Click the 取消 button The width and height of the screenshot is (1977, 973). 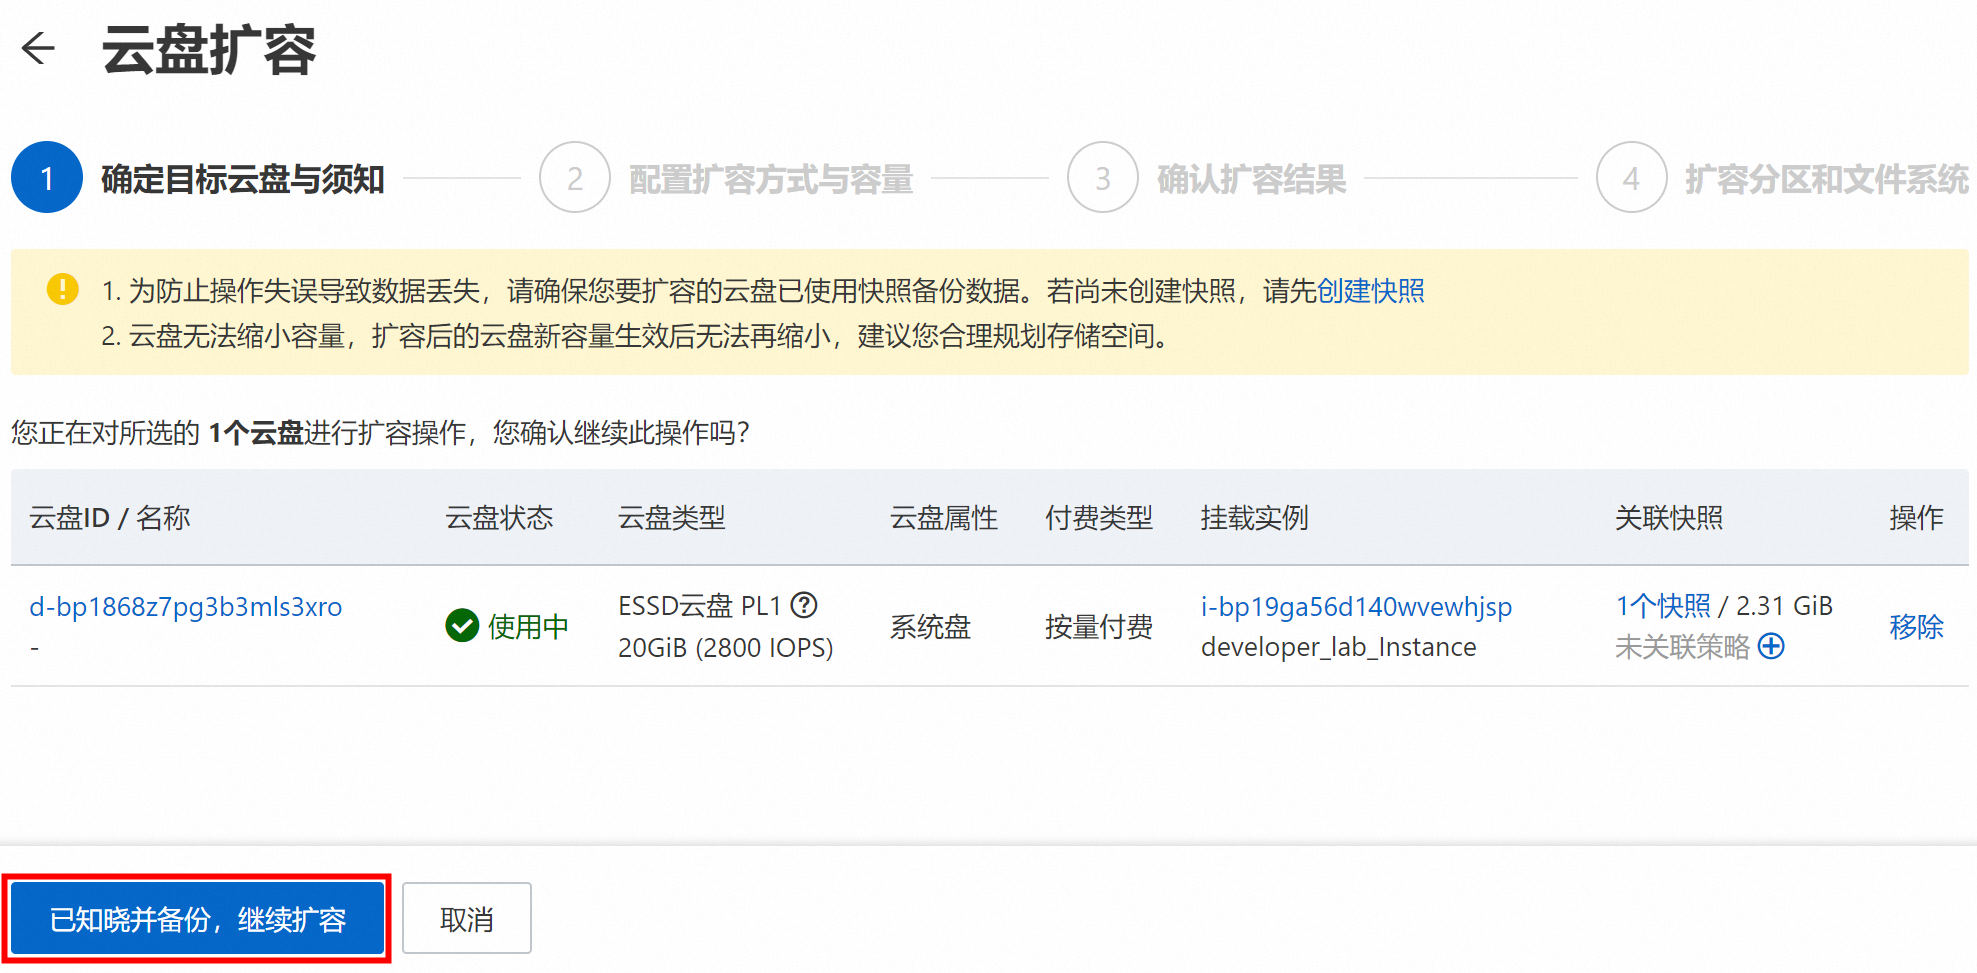467,919
